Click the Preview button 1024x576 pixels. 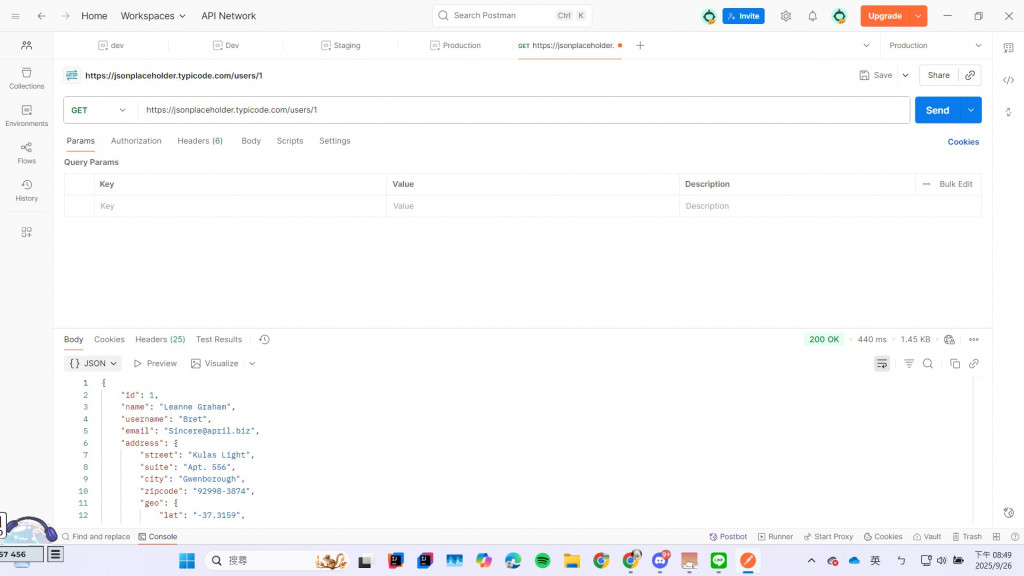tap(155, 363)
